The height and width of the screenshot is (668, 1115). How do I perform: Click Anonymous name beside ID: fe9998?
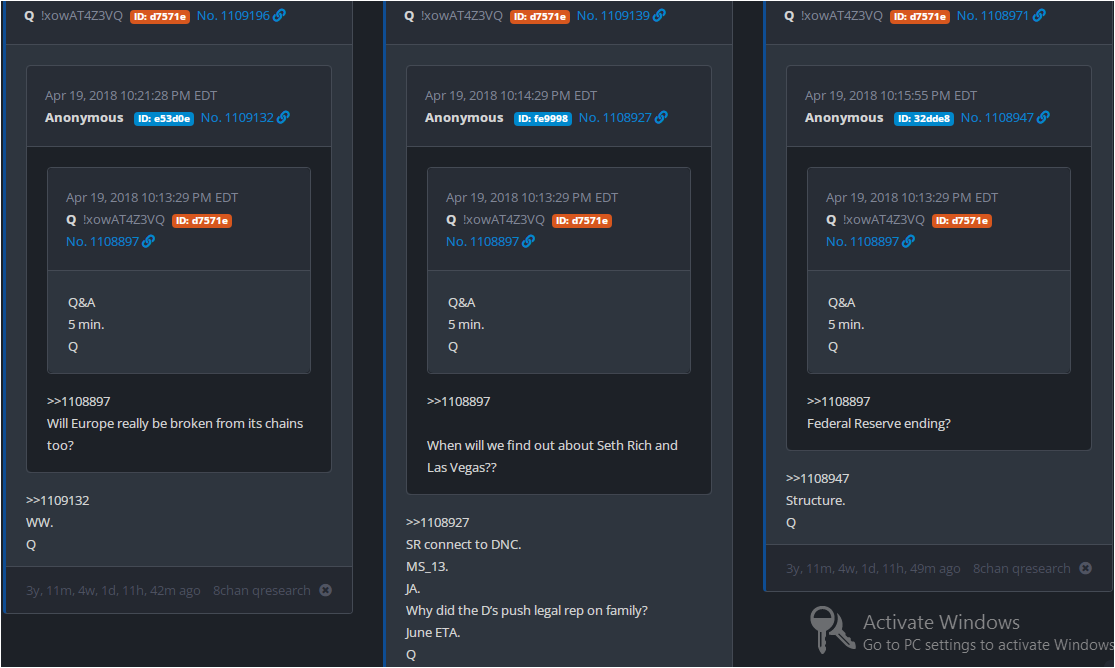click(464, 117)
